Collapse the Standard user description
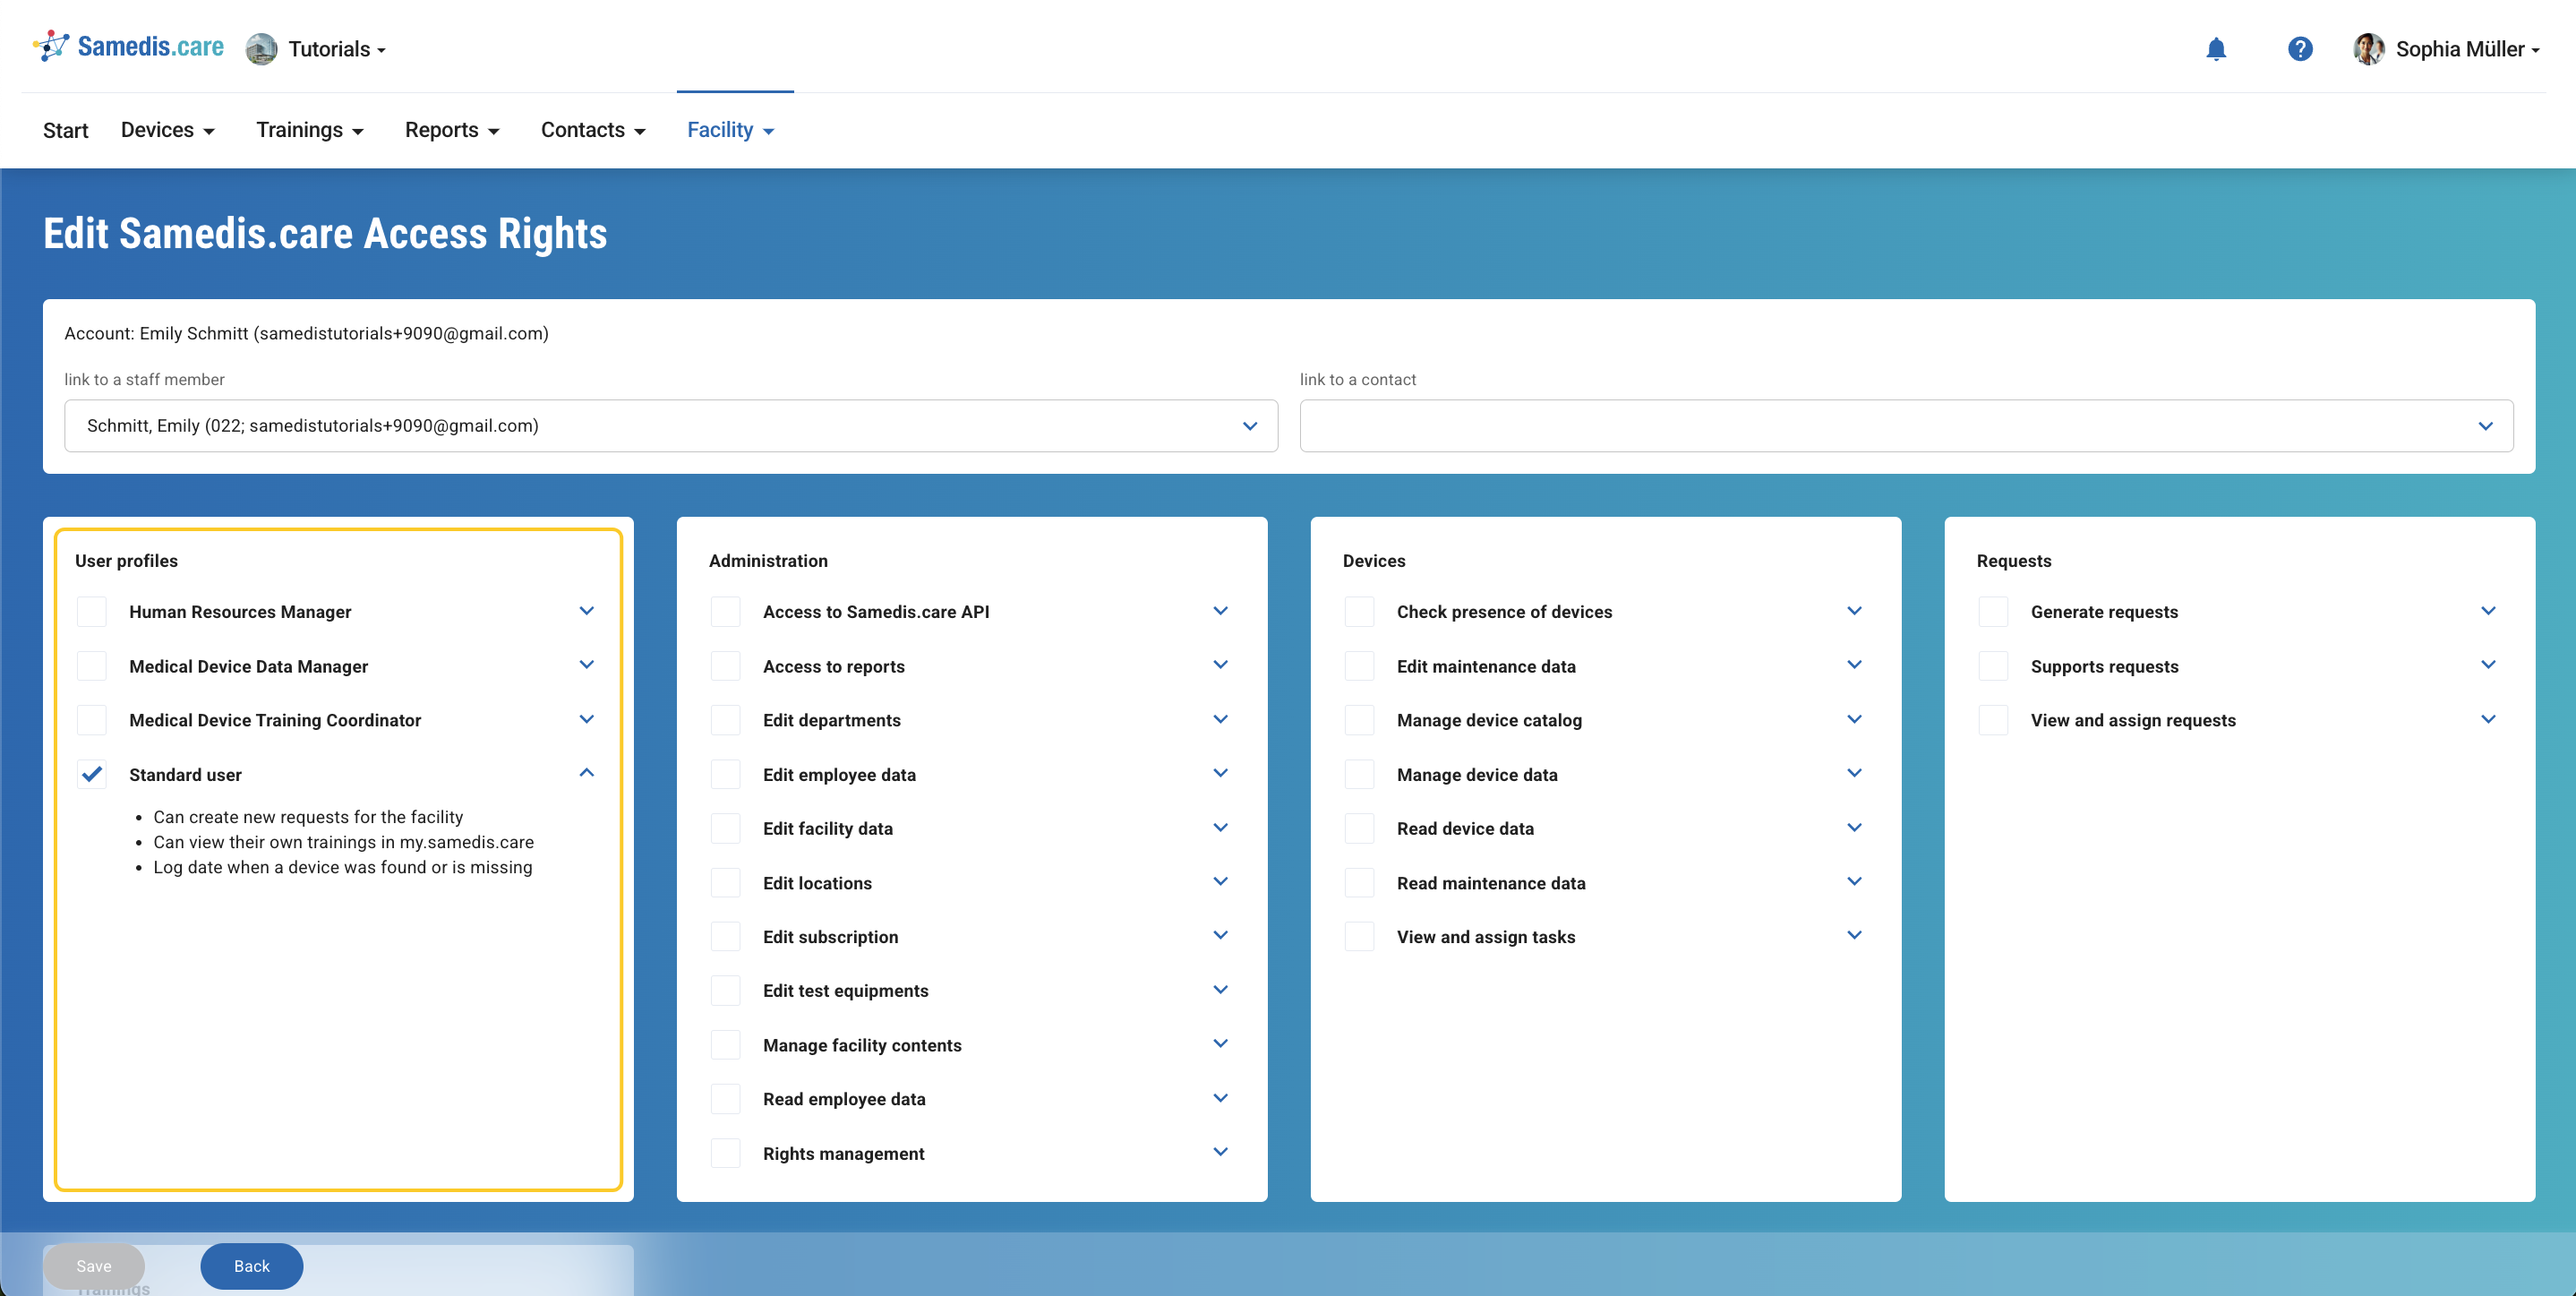 587,773
